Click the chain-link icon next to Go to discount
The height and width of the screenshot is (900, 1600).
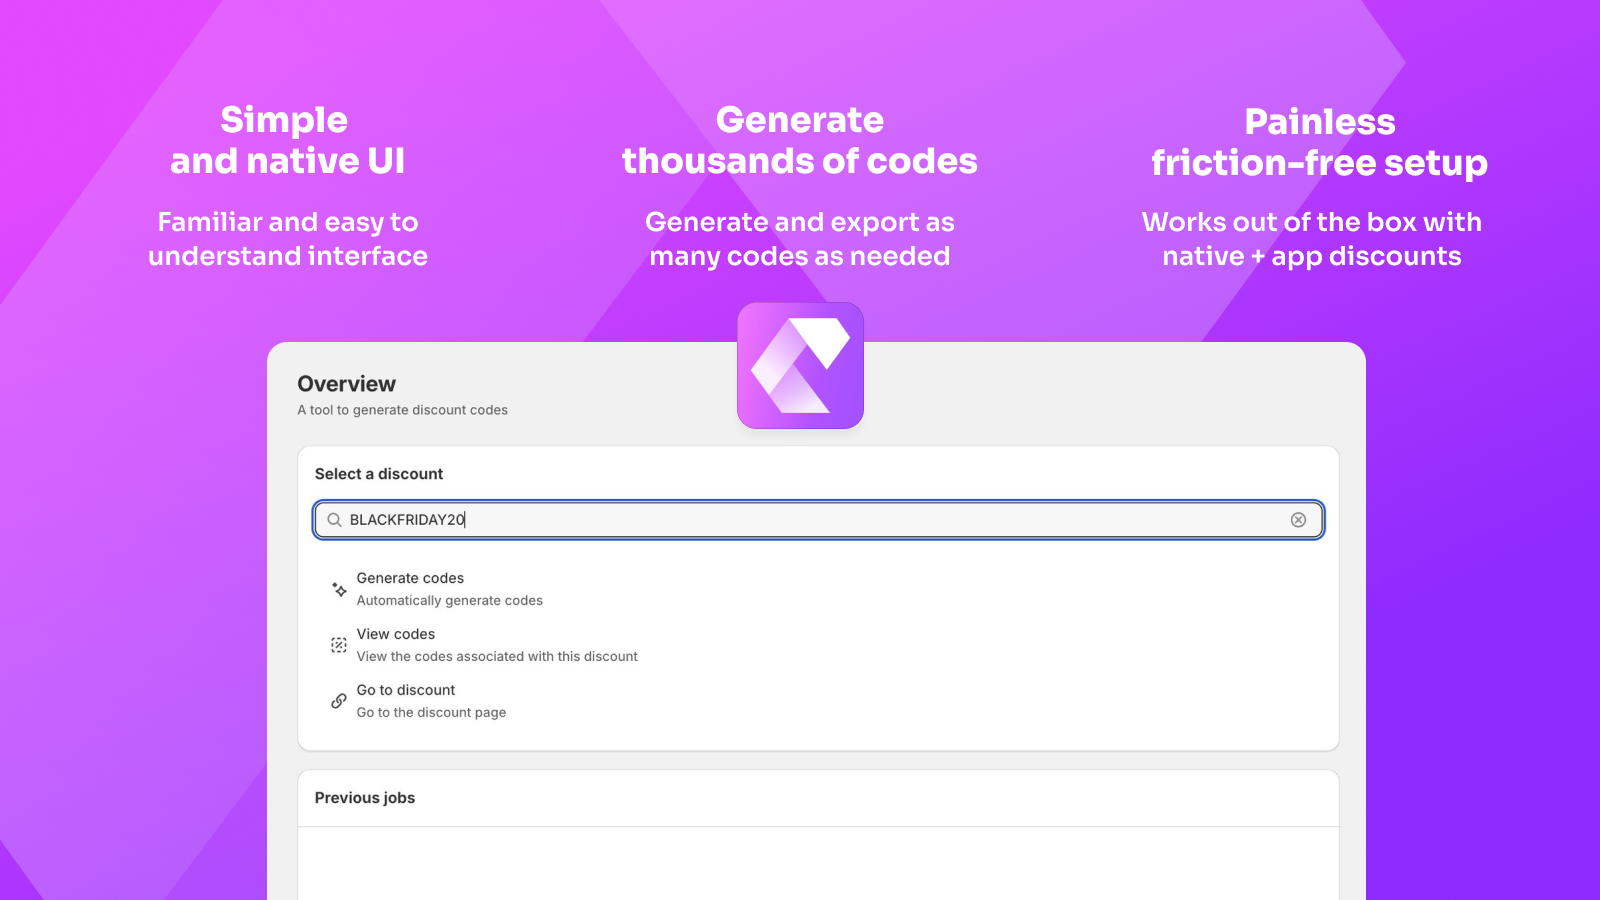click(337, 700)
